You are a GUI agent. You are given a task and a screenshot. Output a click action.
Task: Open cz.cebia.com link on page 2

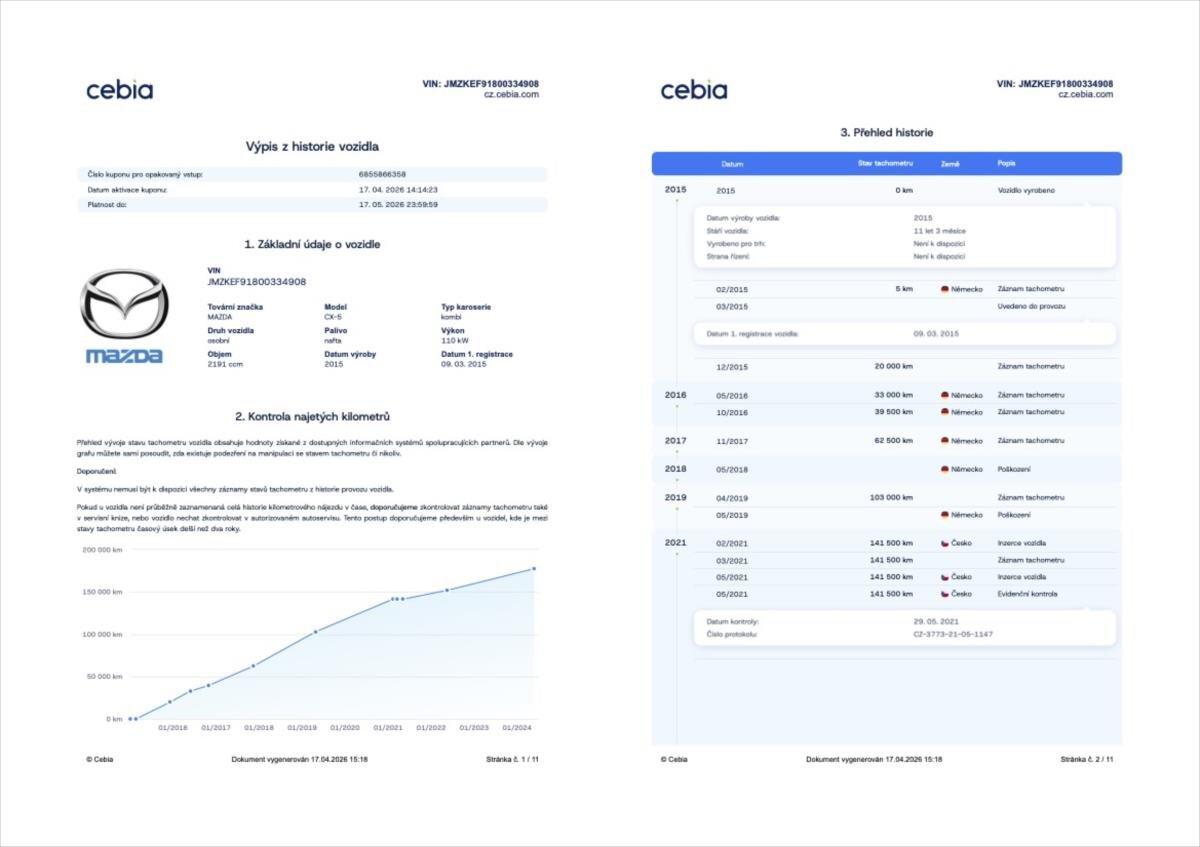pos(1085,95)
